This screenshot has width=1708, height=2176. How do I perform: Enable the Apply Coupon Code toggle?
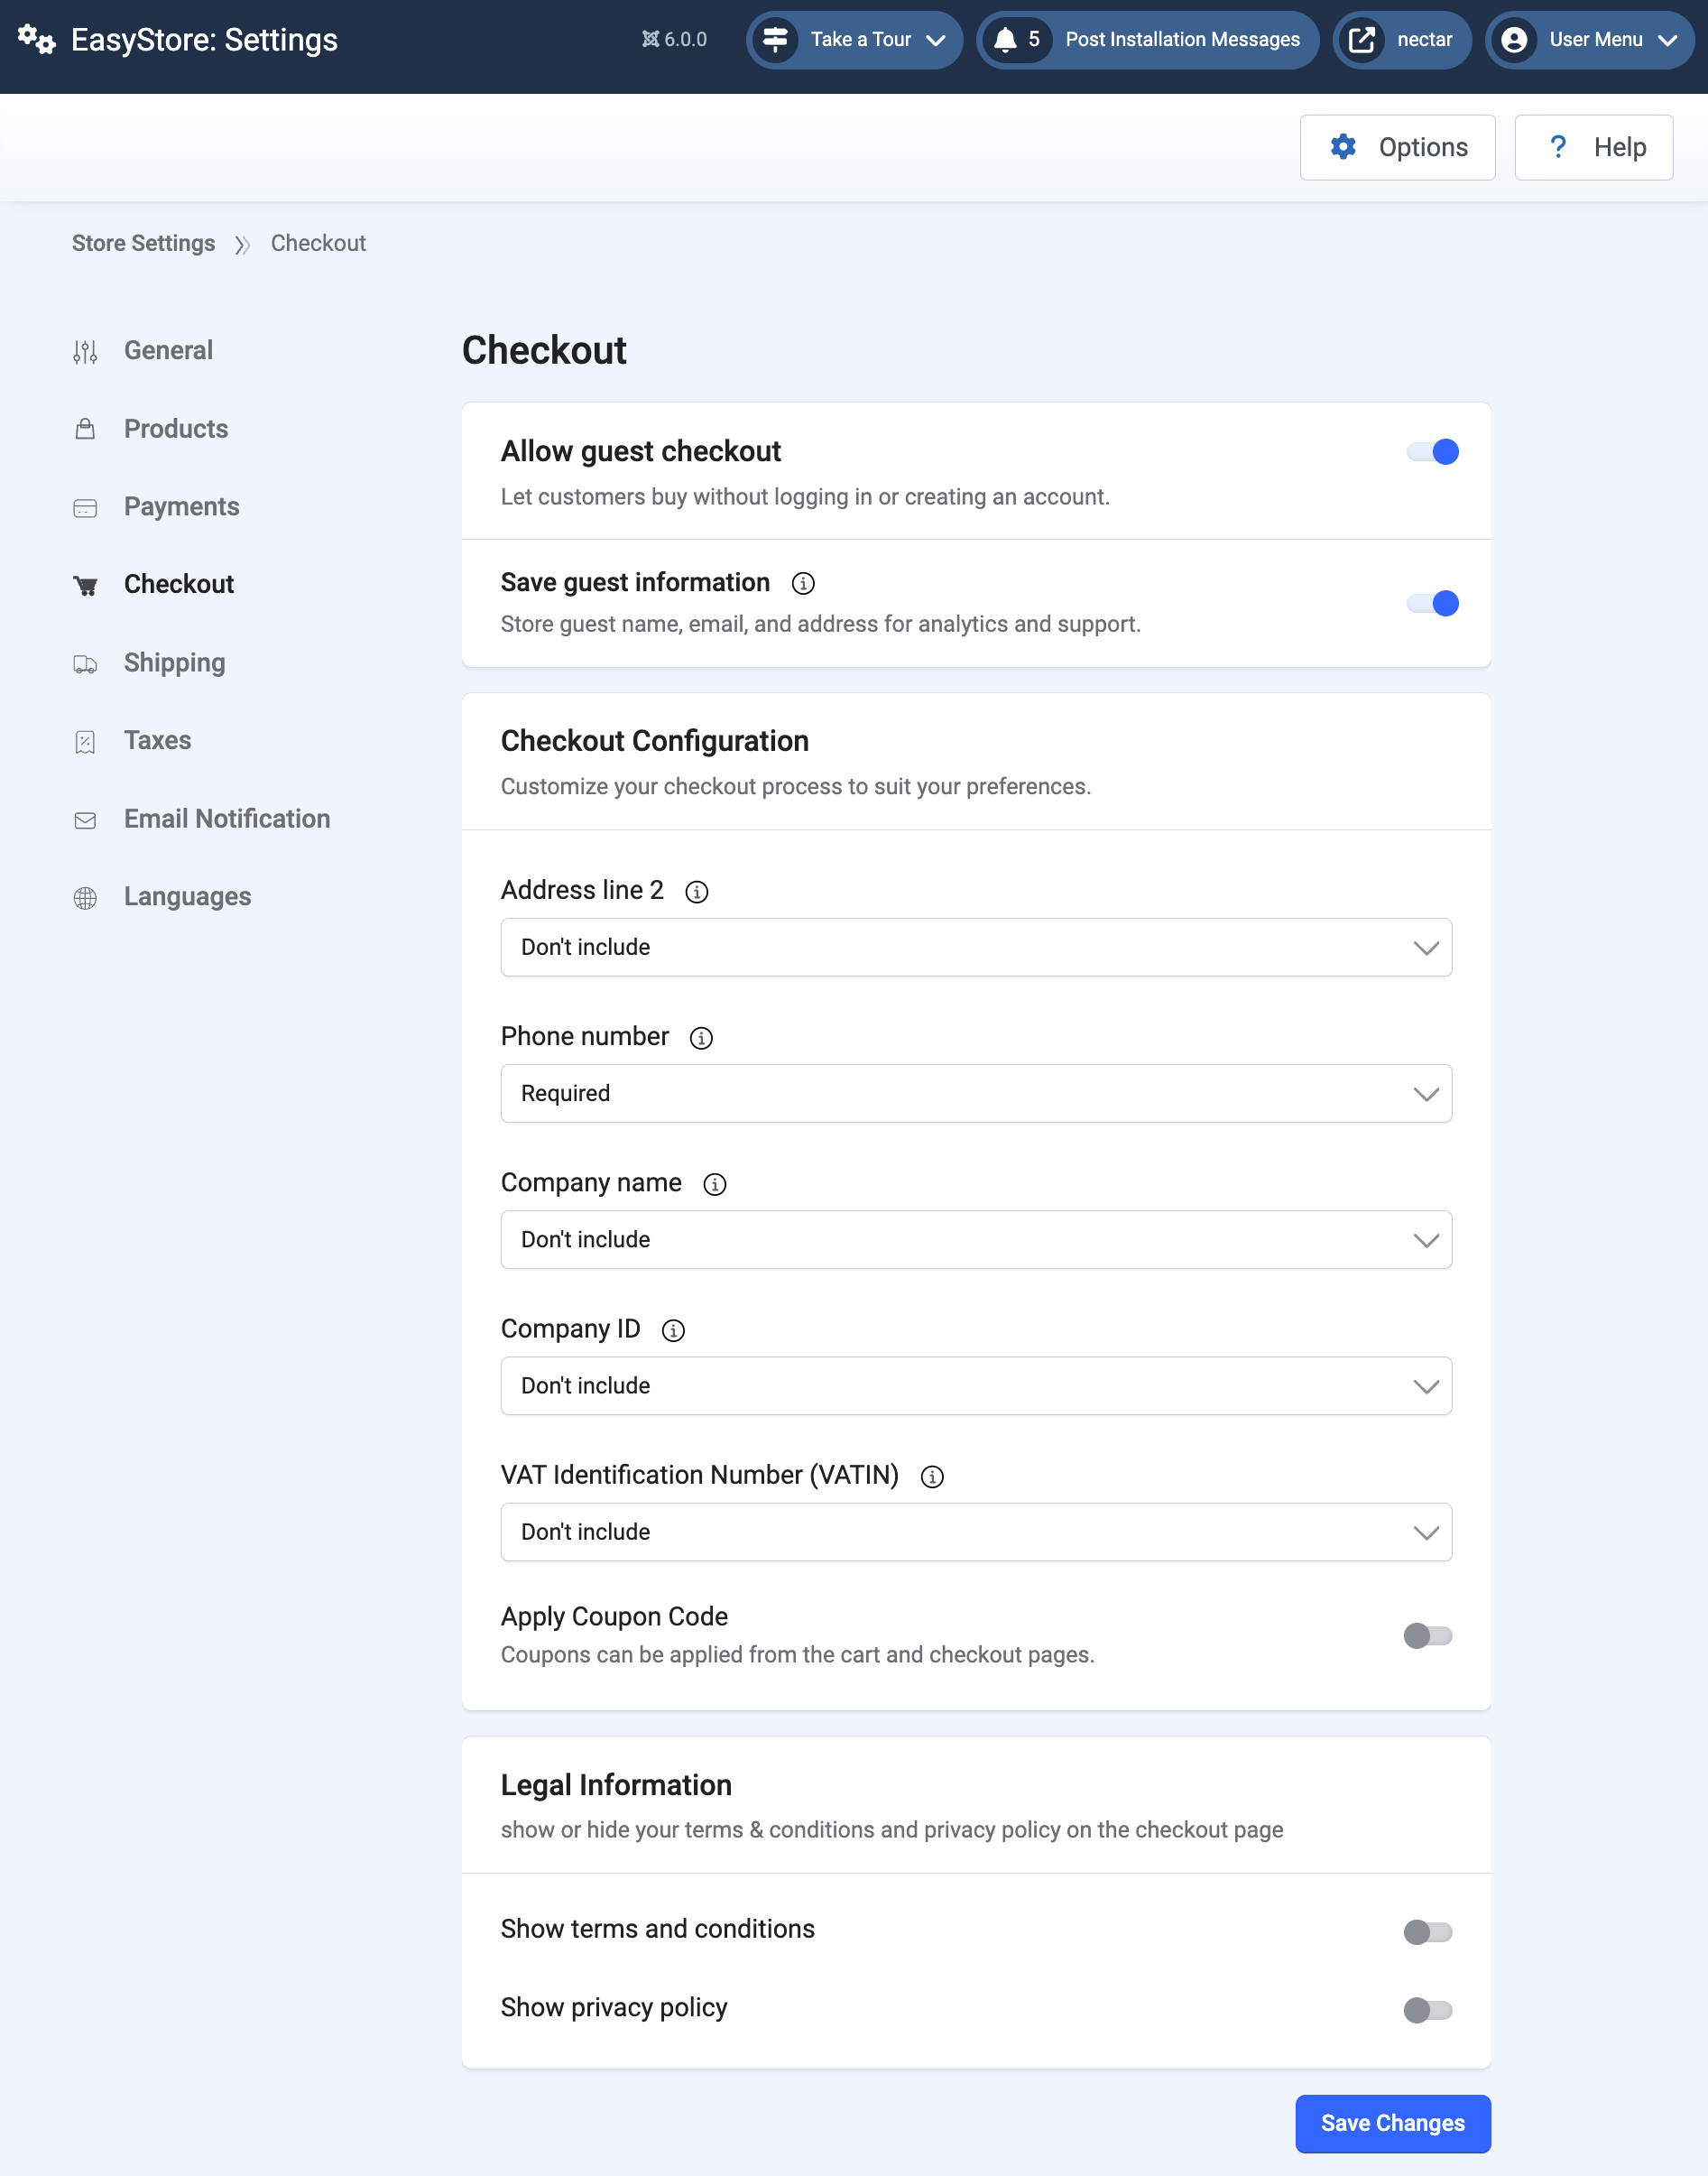coord(1427,1636)
